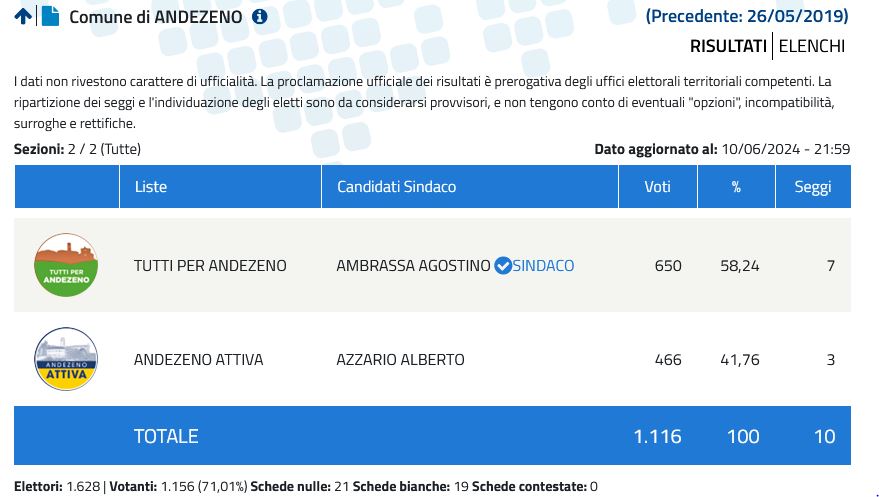Click the up arrow navigation icon

coord(23,16)
